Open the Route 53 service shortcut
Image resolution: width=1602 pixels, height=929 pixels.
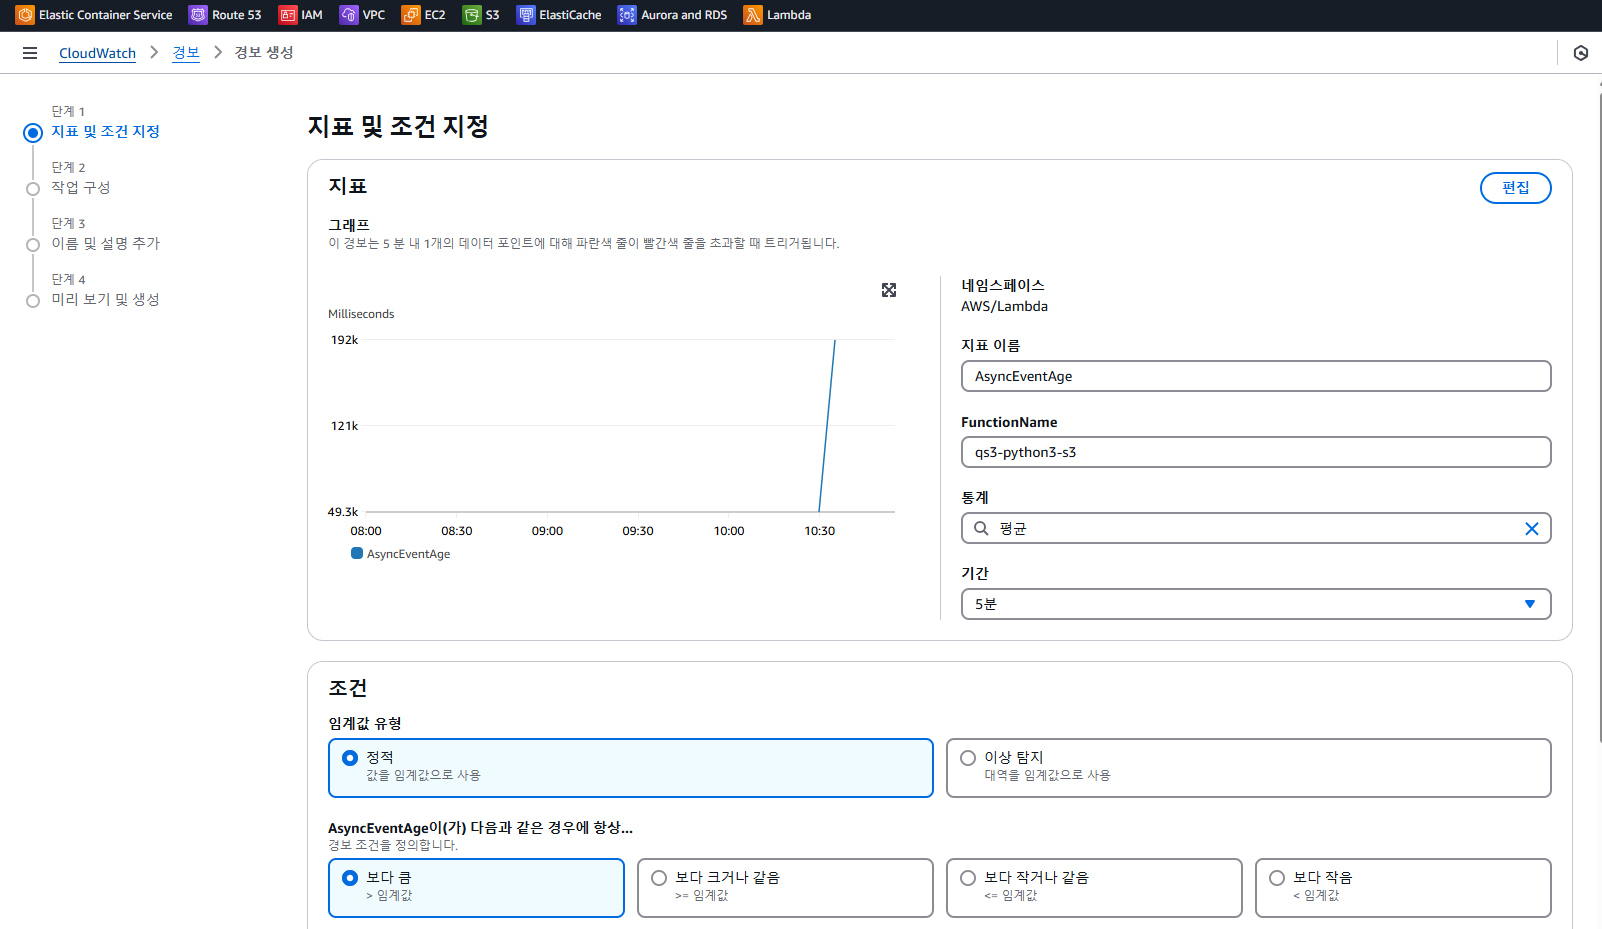point(225,15)
